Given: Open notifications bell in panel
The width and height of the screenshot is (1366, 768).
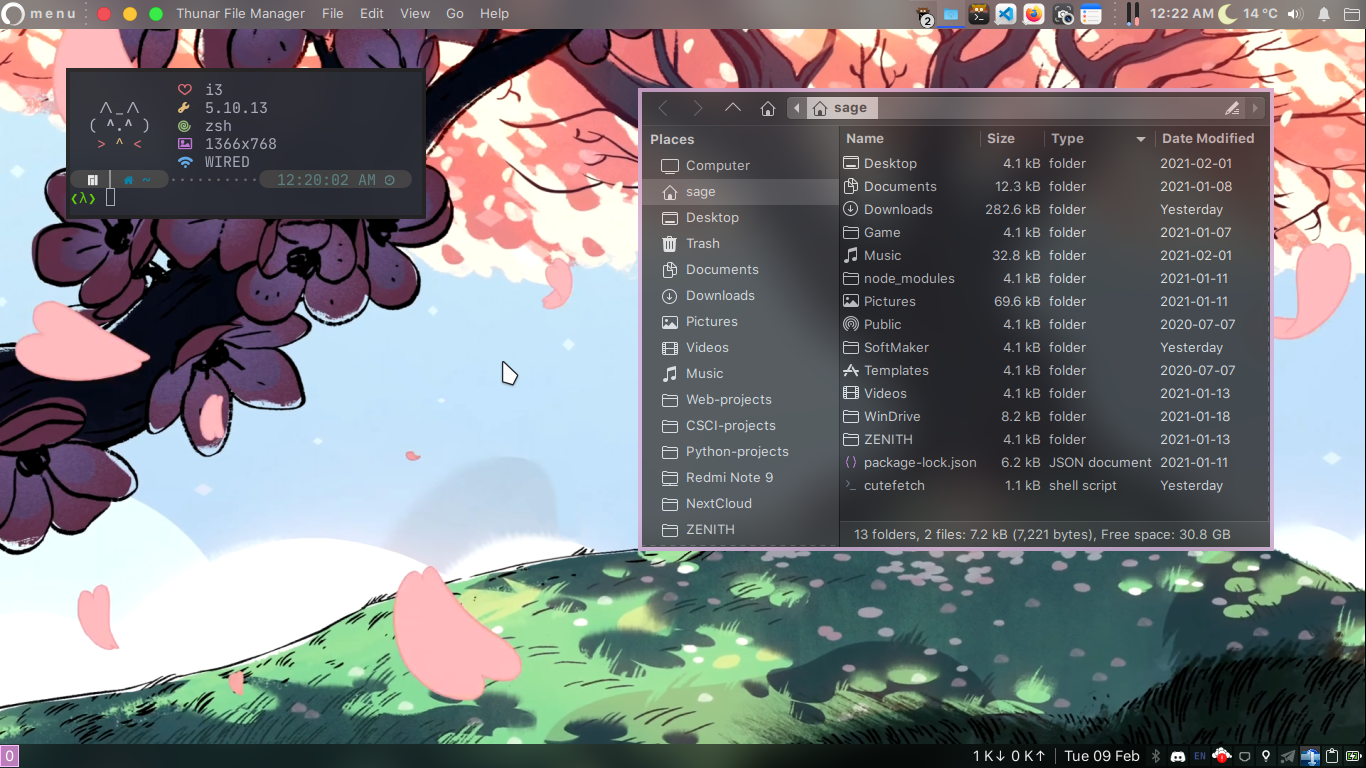Looking at the screenshot, I should [x=1324, y=14].
